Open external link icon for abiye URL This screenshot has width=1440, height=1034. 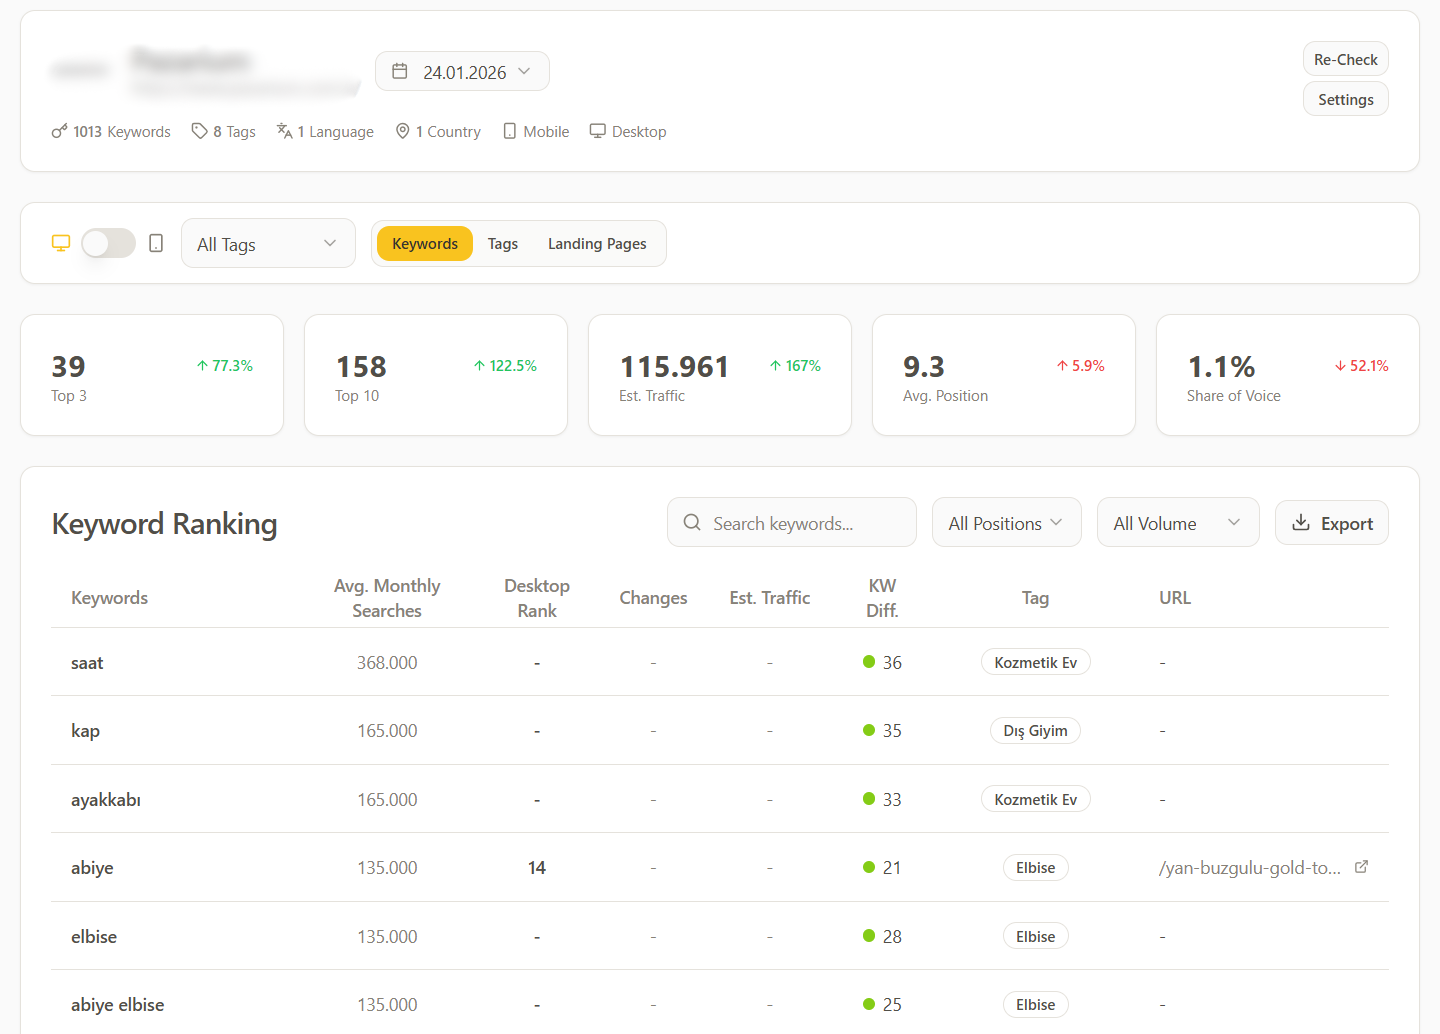click(x=1361, y=867)
